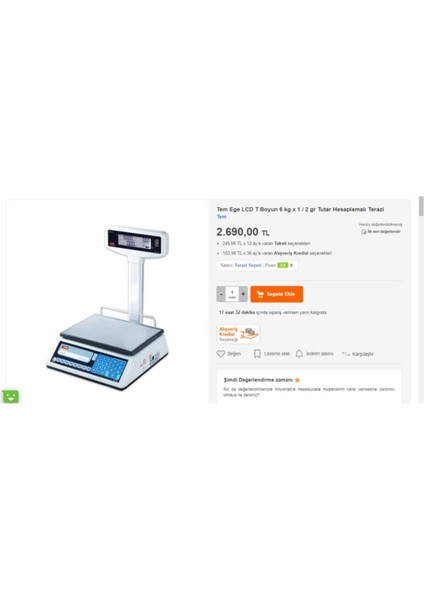Decrease quantity with the minus button
The image size is (424, 600).
[221, 294]
